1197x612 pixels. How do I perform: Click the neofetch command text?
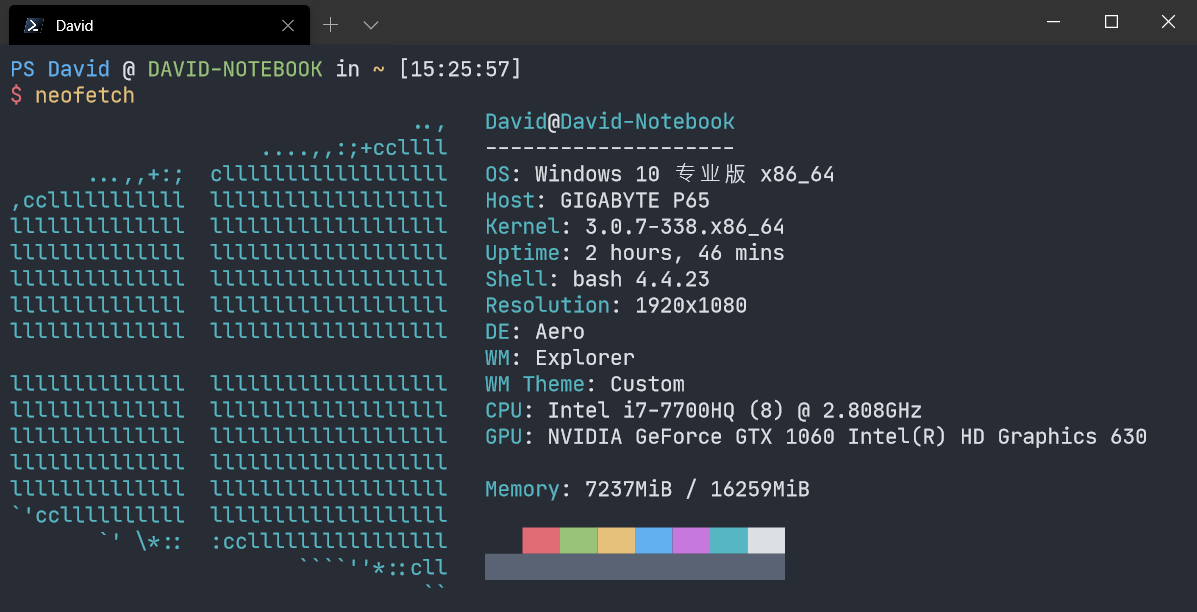(x=85, y=95)
